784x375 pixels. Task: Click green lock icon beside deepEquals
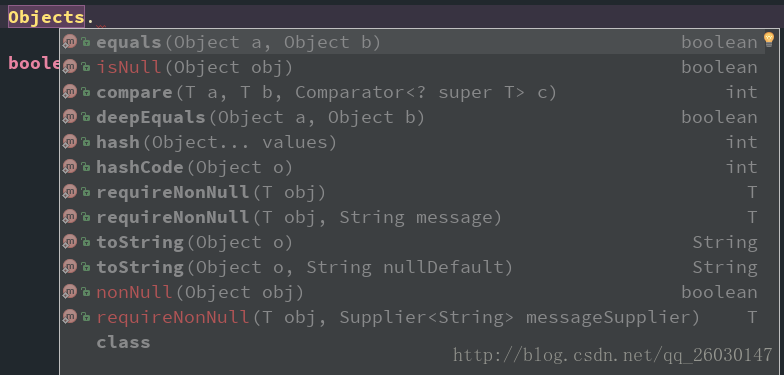tap(86, 118)
